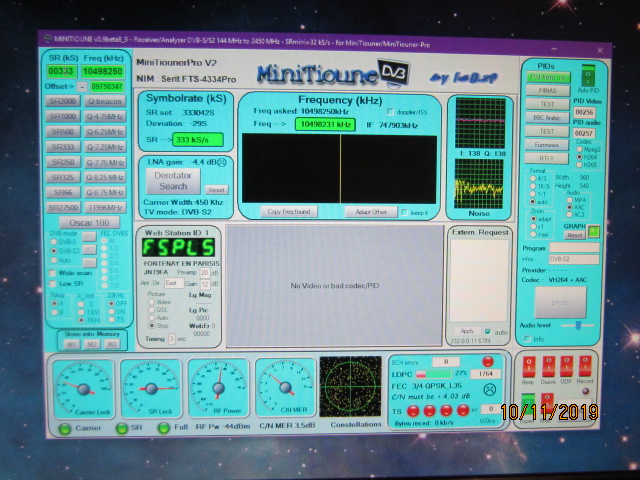Click the Copy Freq found button
640x480 pixels.
click(x=289, y=211)
